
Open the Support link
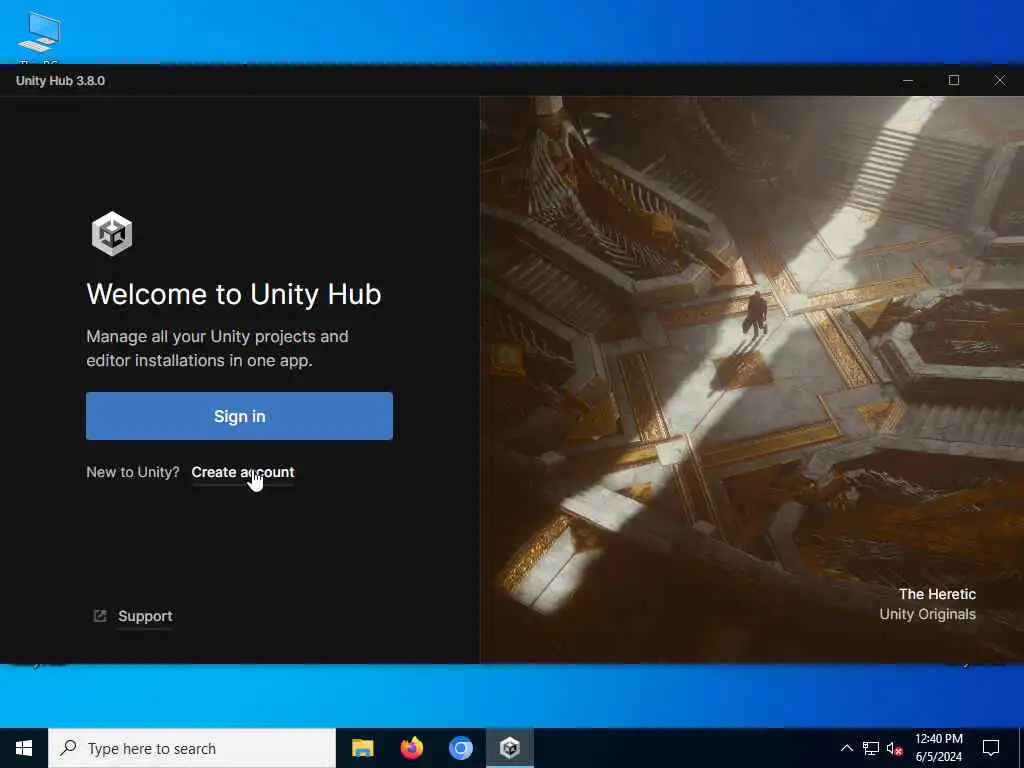pos(145,616)
